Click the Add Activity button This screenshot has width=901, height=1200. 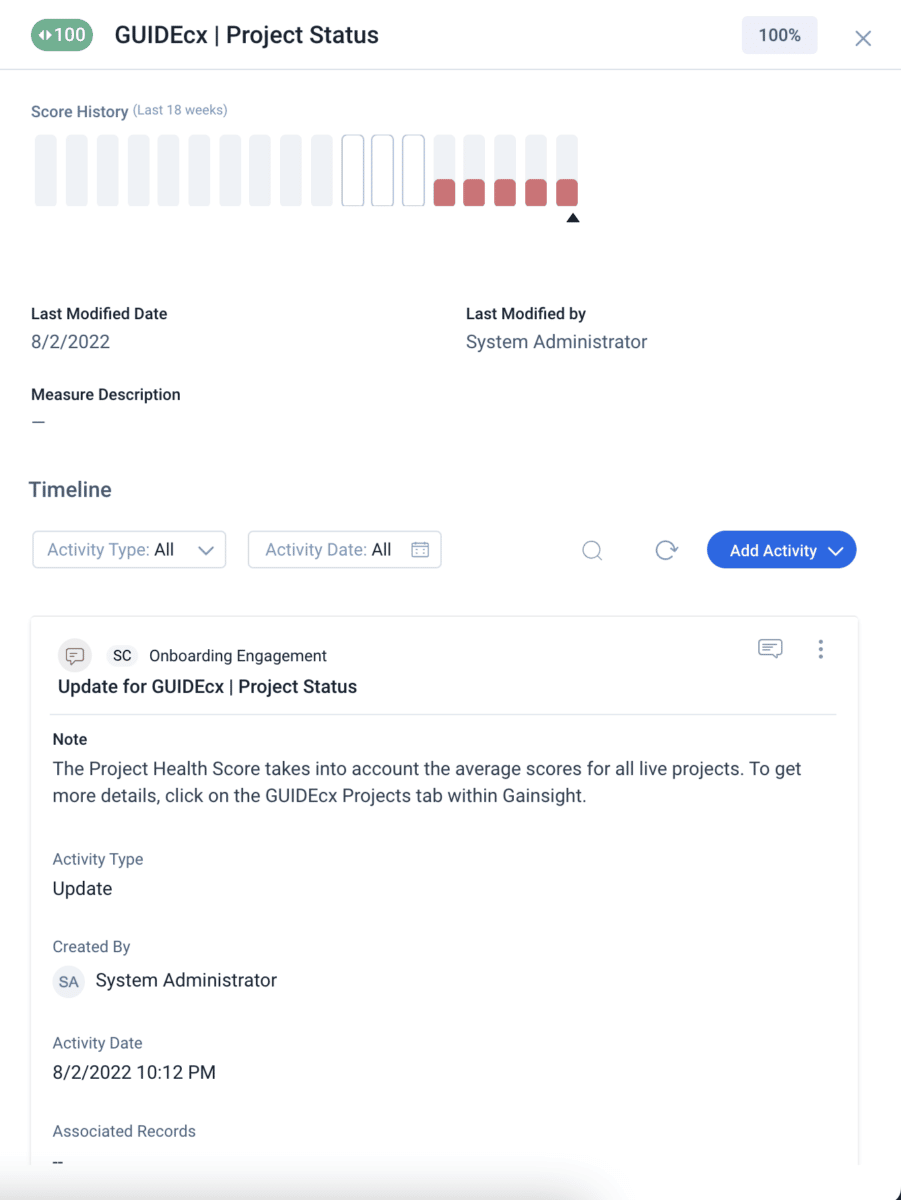click(x=775, y=549)
